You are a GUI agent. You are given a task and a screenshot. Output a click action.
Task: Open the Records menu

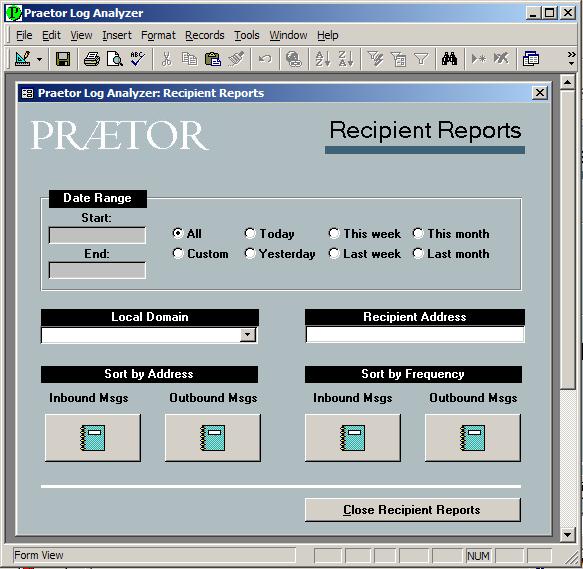(x=204, y=35)
